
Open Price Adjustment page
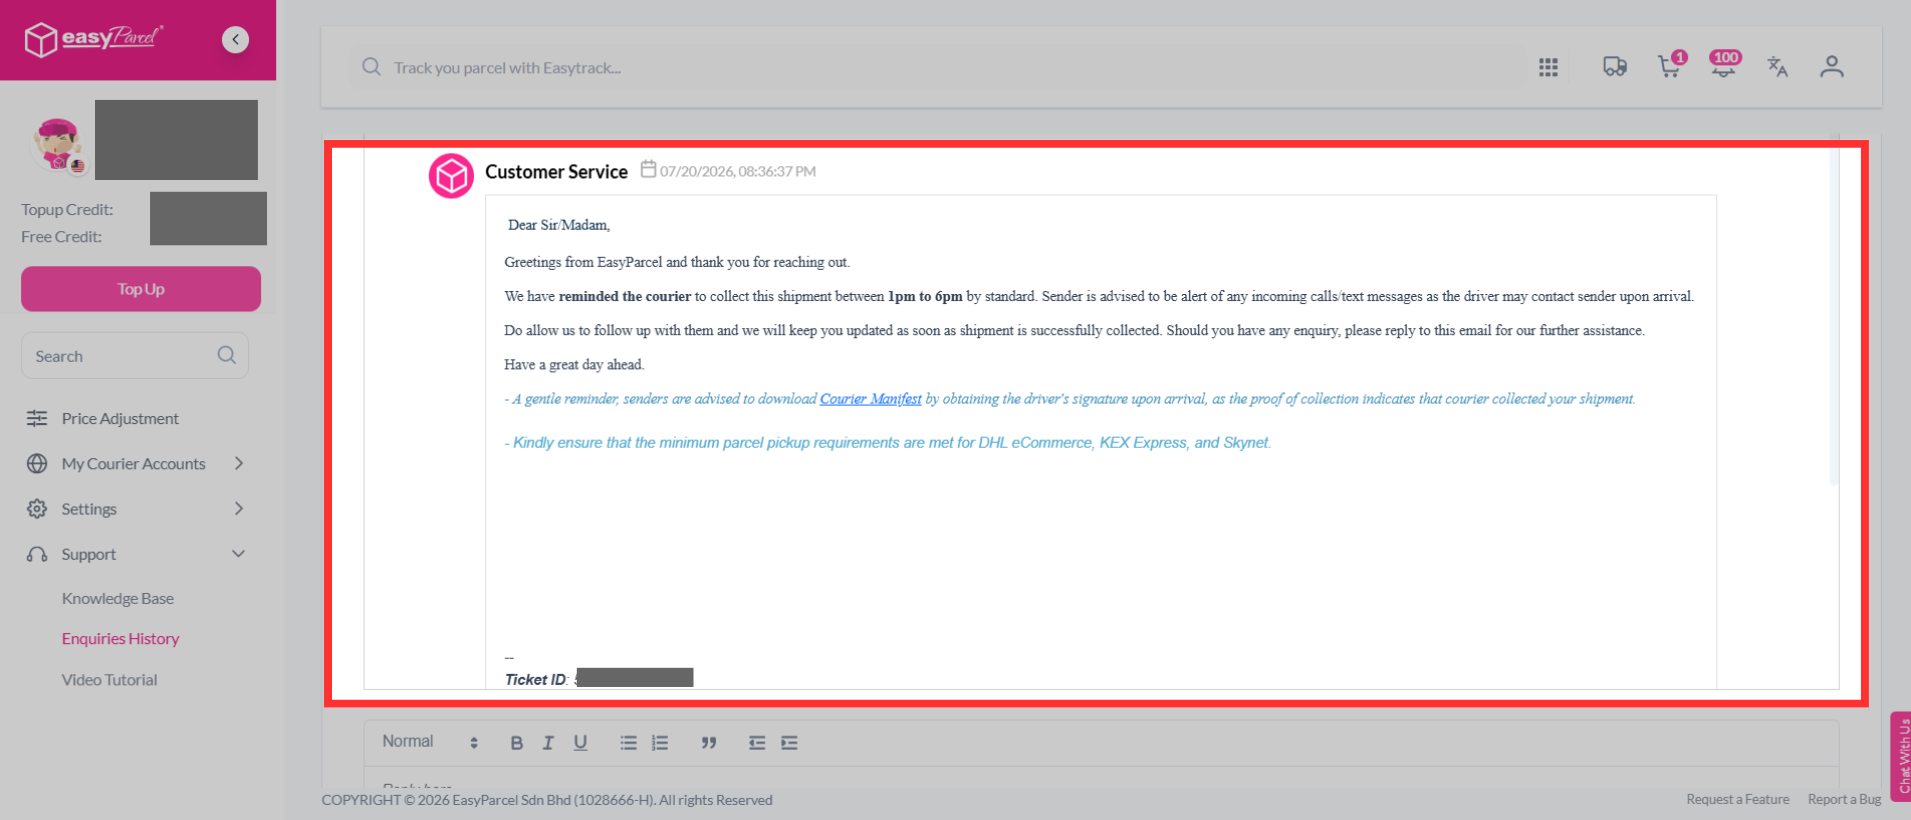coord(120,418)
